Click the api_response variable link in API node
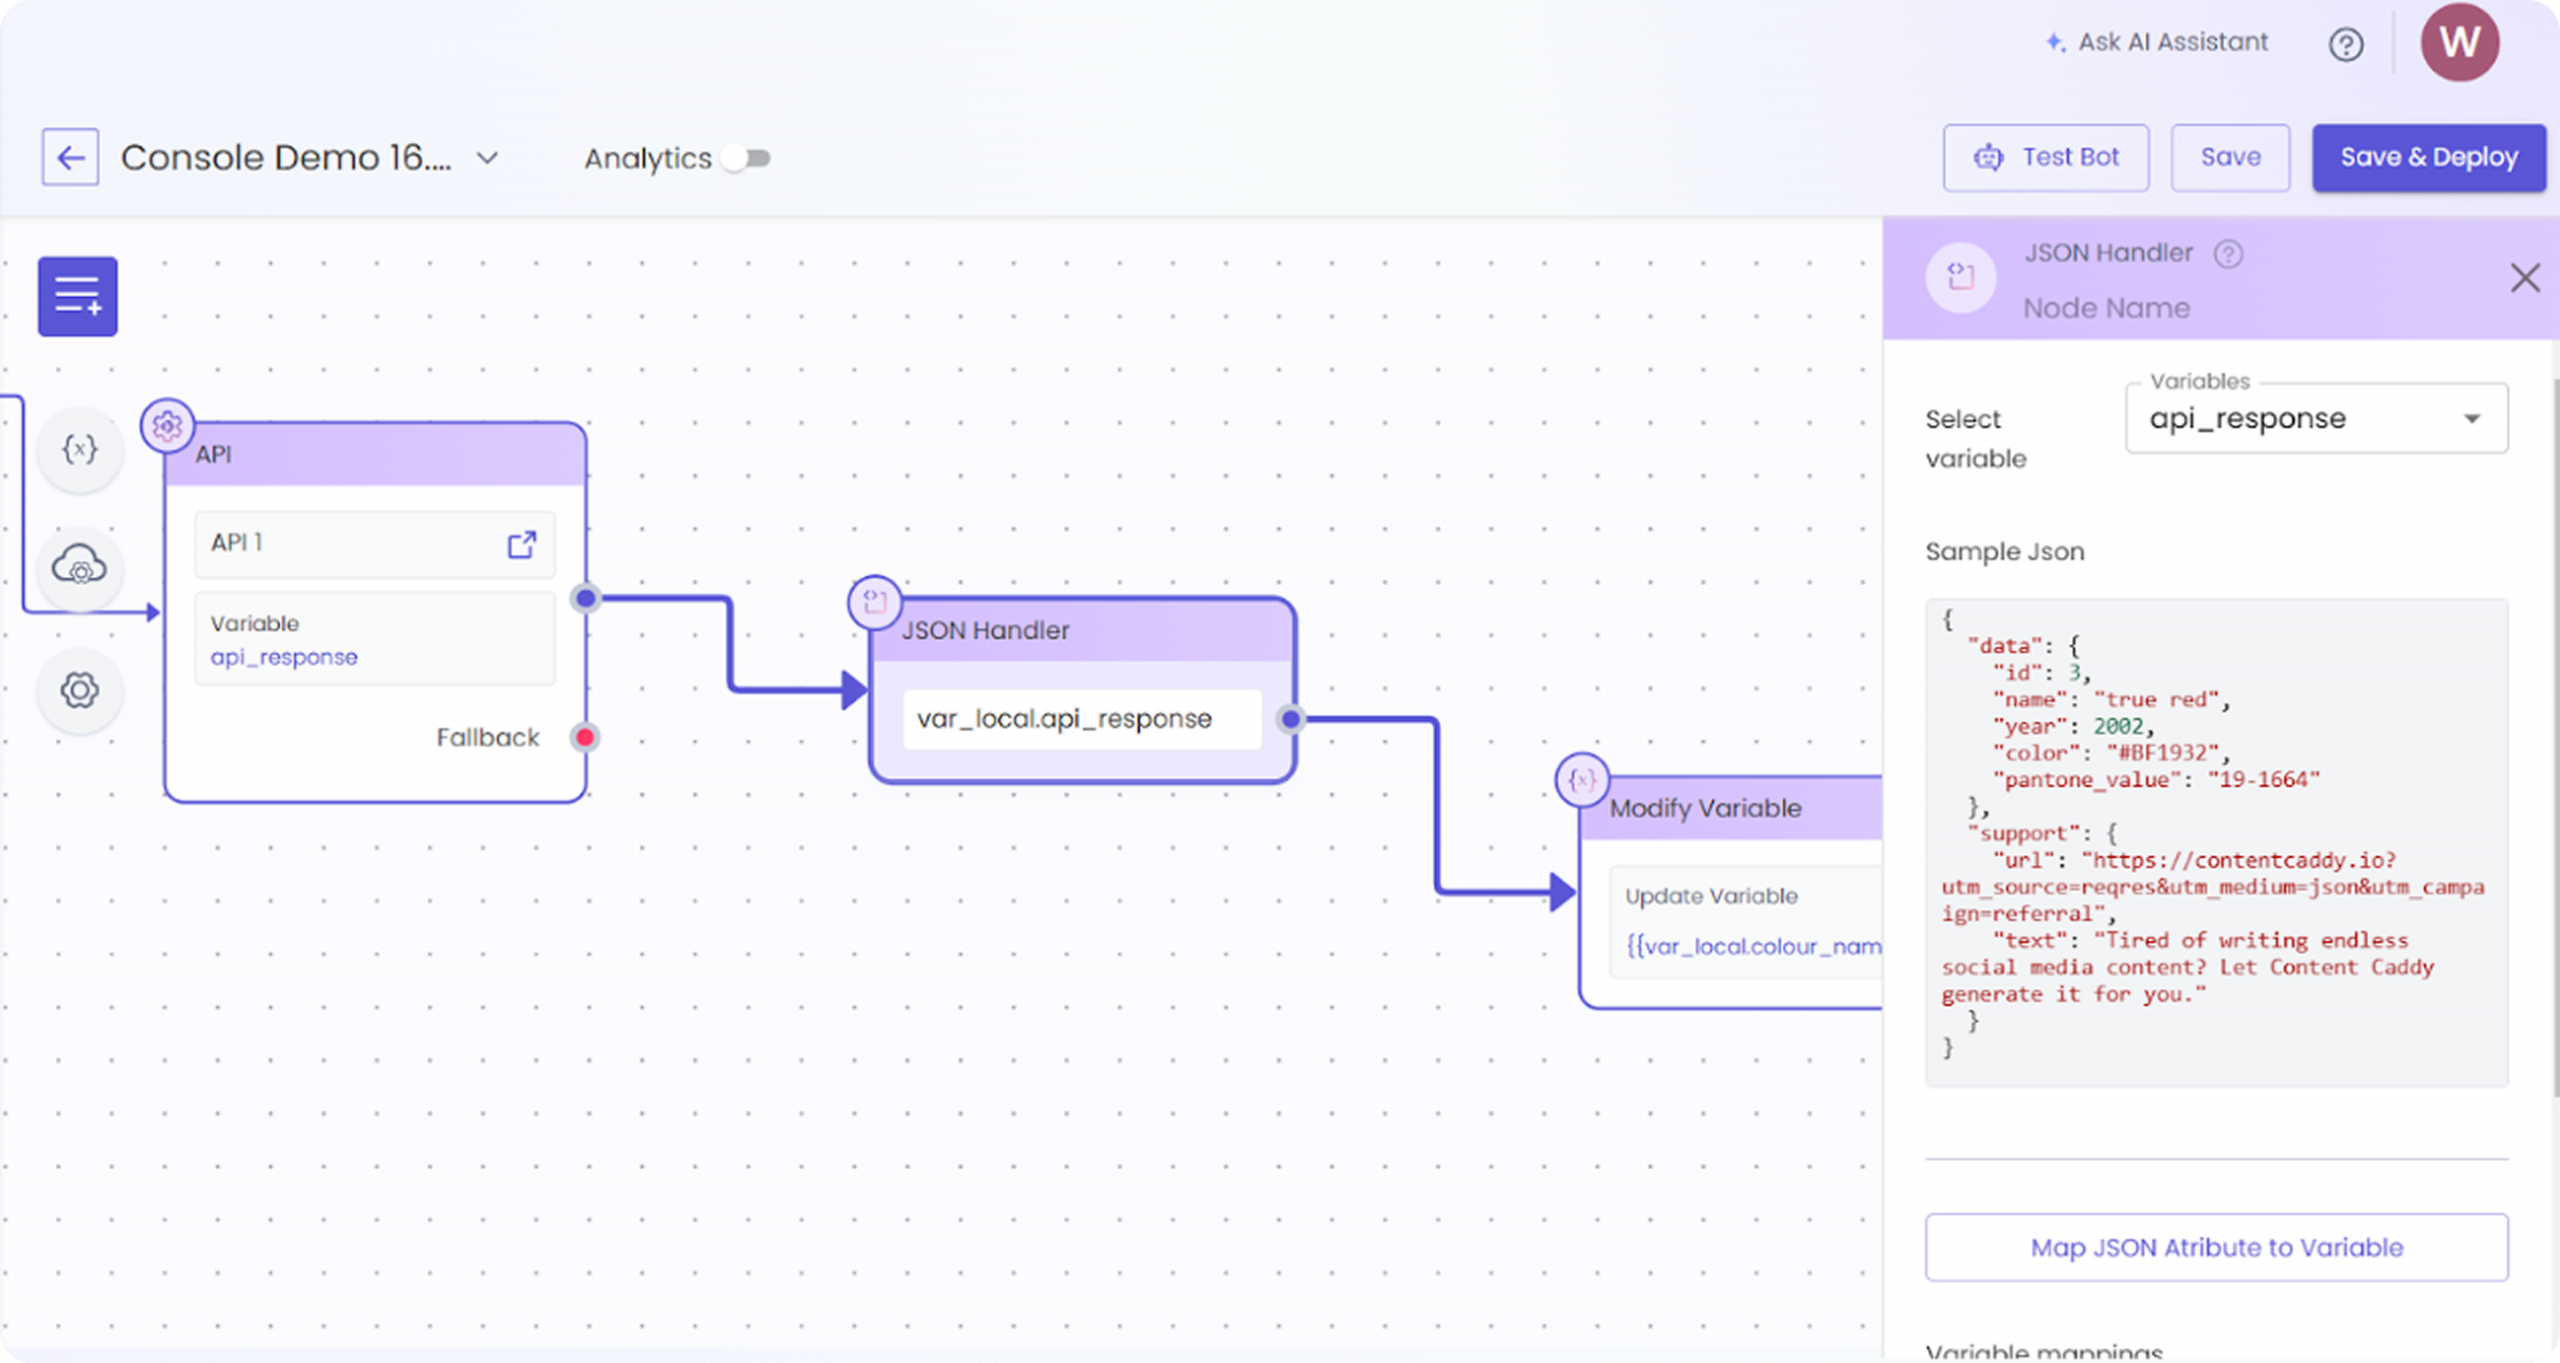The width and height of the screenshot is (2560, 1363). (284, 658)
